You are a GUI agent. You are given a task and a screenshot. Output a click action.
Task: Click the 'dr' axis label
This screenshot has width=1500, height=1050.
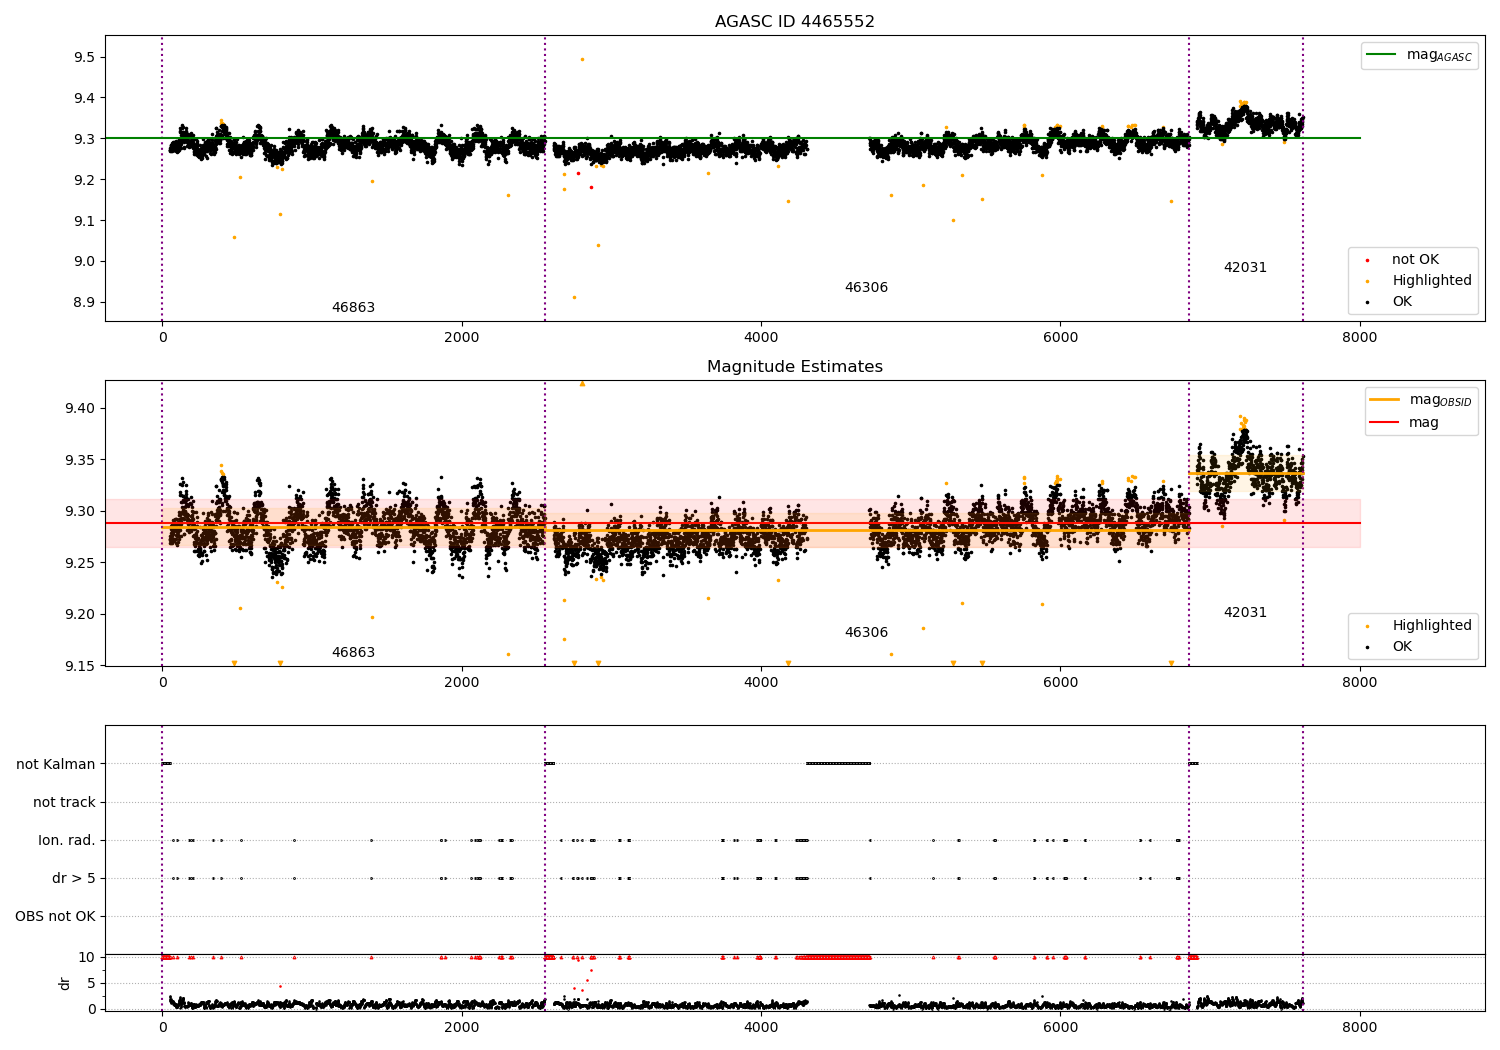click(x=65, y=983)
